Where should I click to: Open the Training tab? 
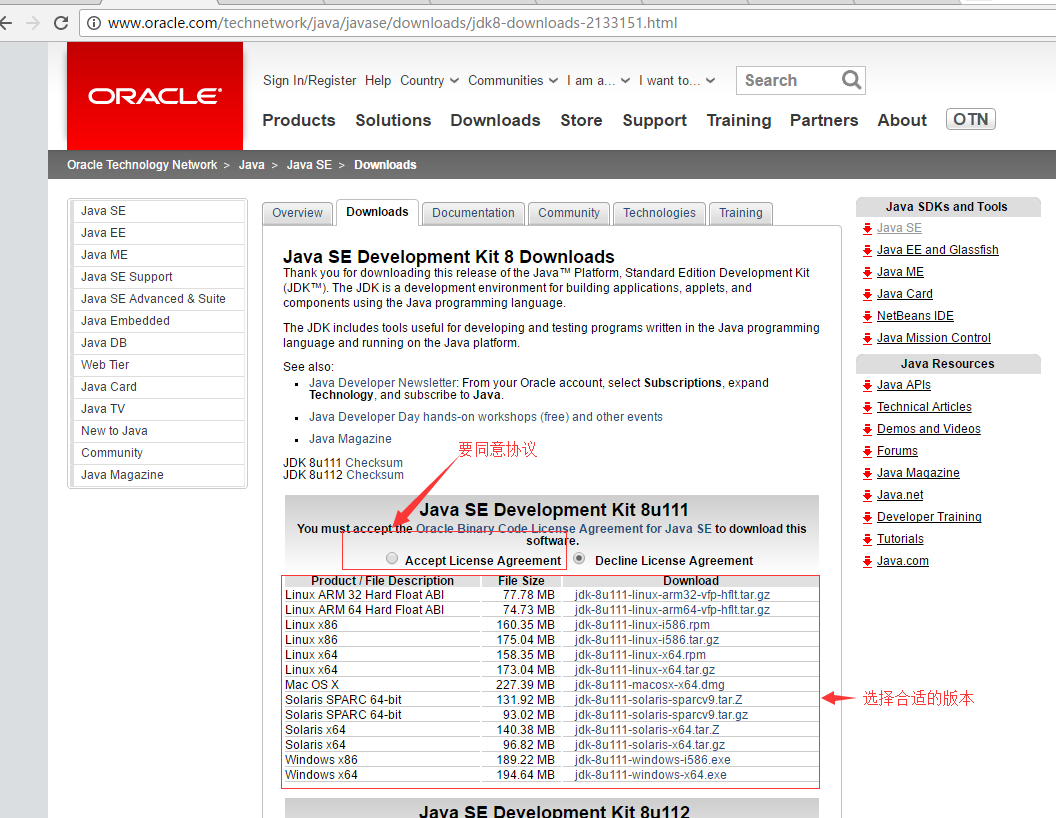(x=740, y=213)
